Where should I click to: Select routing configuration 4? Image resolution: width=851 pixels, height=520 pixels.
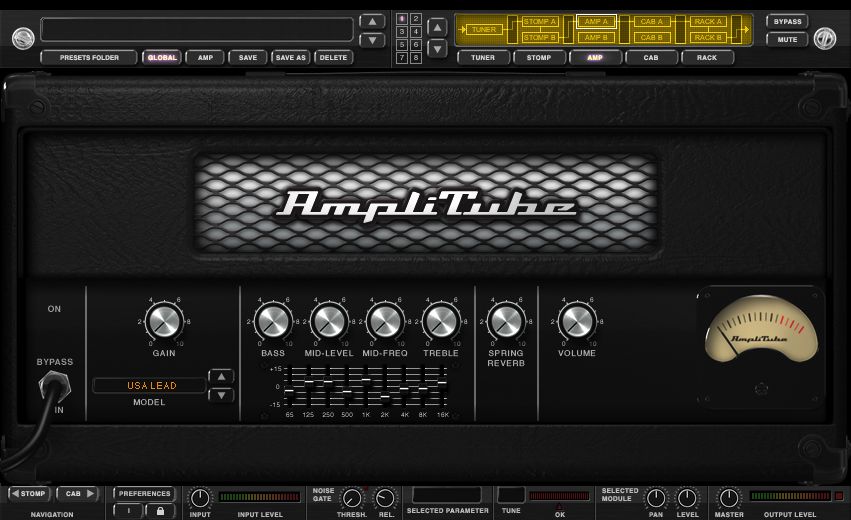coord(416,32)
